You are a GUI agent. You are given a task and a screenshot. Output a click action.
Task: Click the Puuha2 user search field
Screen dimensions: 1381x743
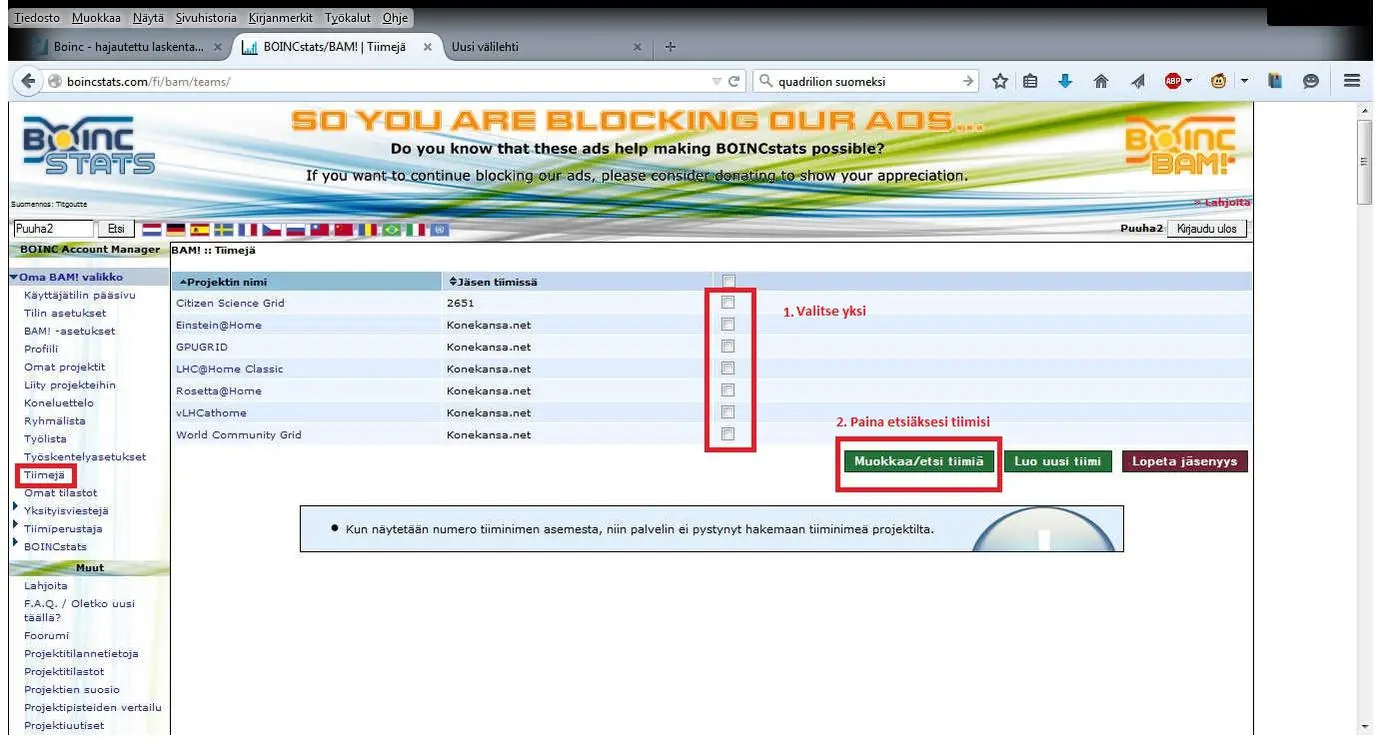tap(53, 229)
